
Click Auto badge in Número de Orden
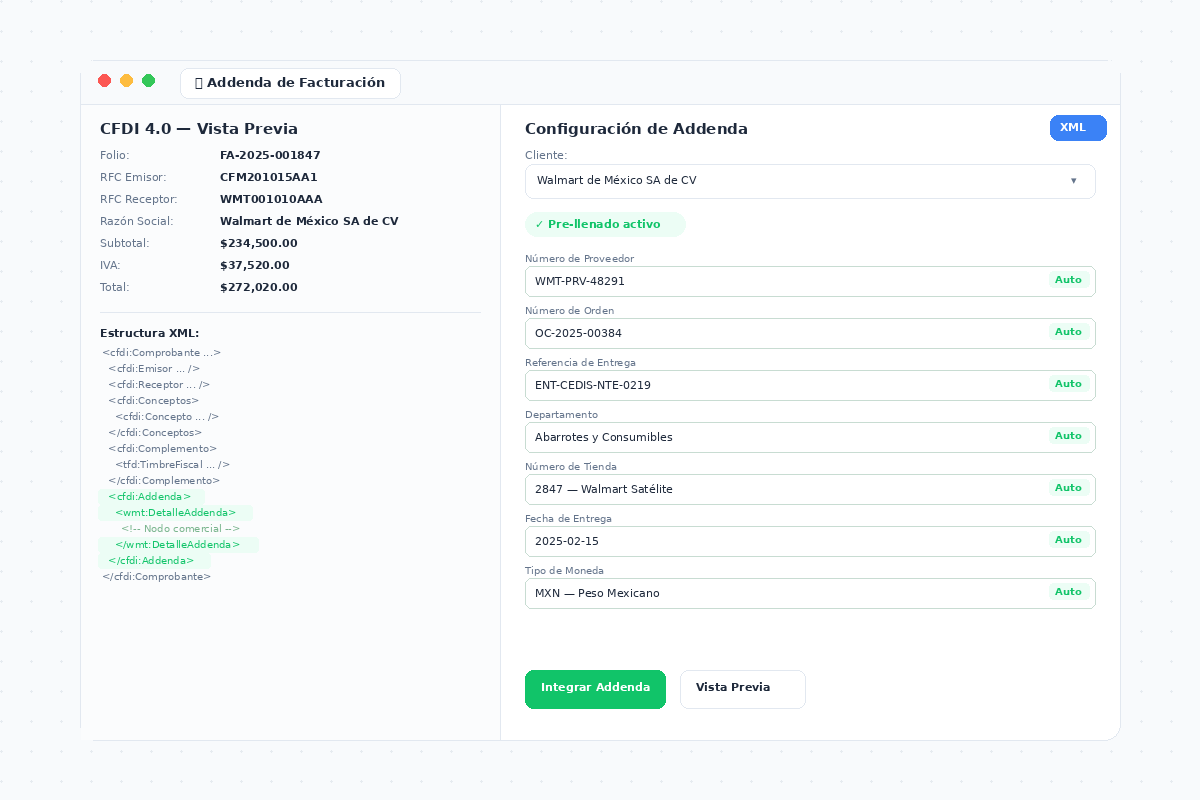(x=1068, y=332)
